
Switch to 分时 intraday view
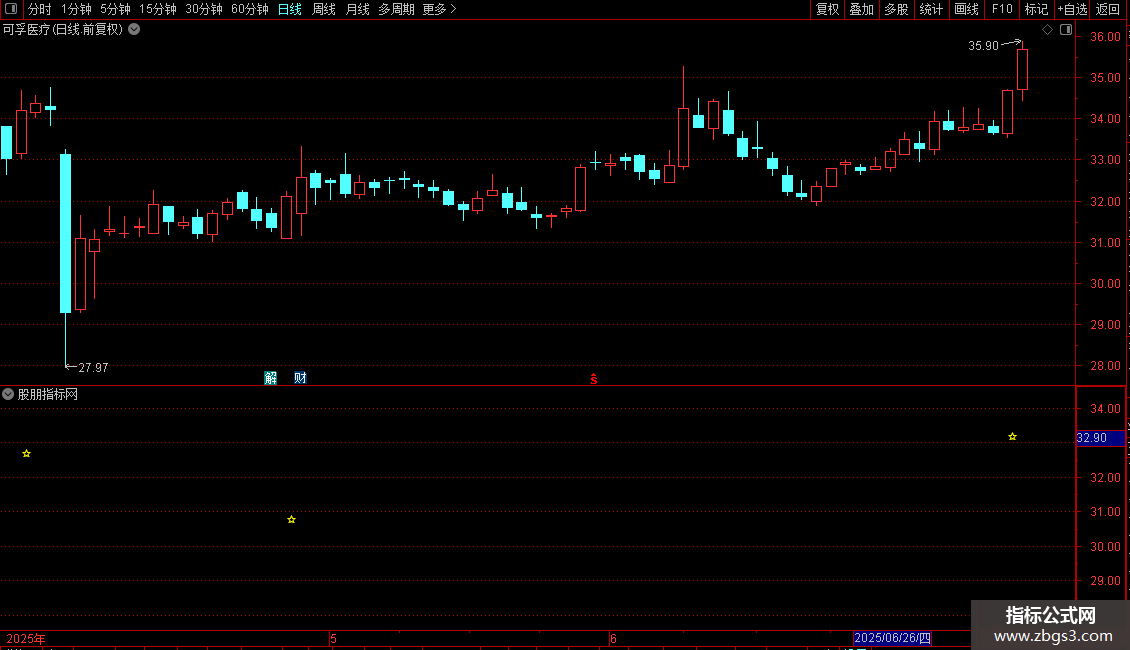click(40, 9)
